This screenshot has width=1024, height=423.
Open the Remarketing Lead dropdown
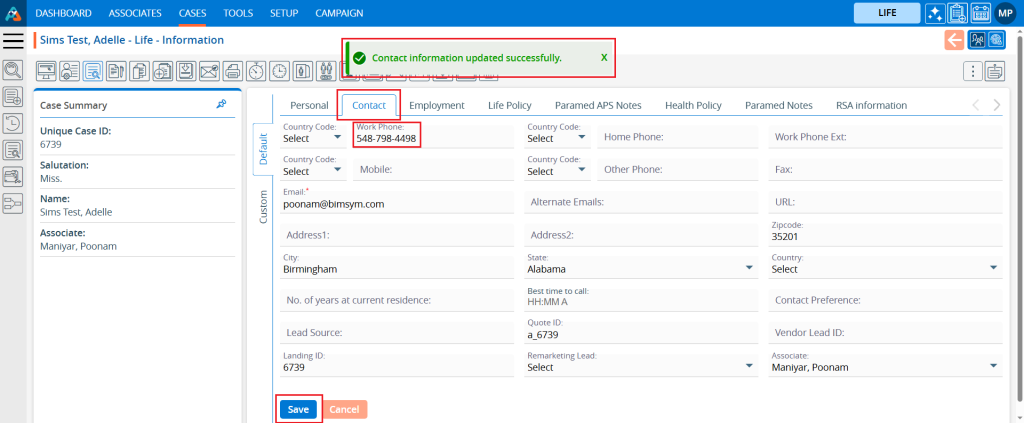point(750,367)
